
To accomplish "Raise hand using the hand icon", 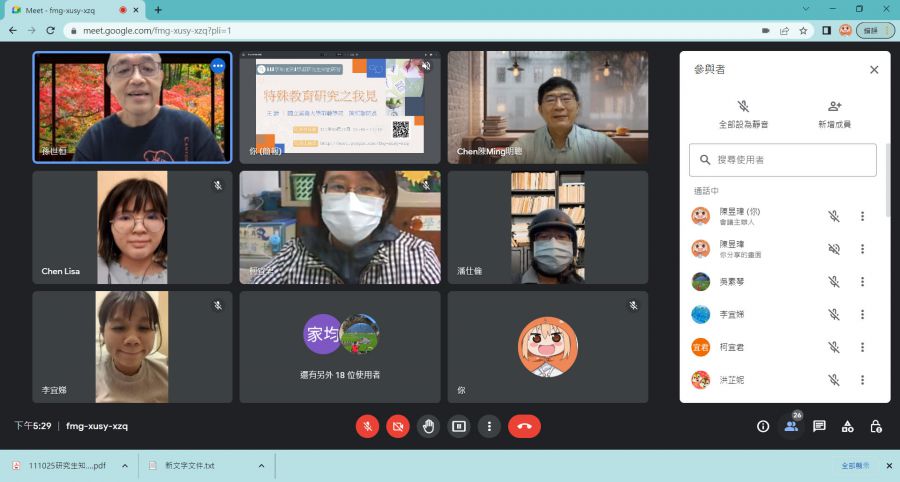I will (429, 426).
